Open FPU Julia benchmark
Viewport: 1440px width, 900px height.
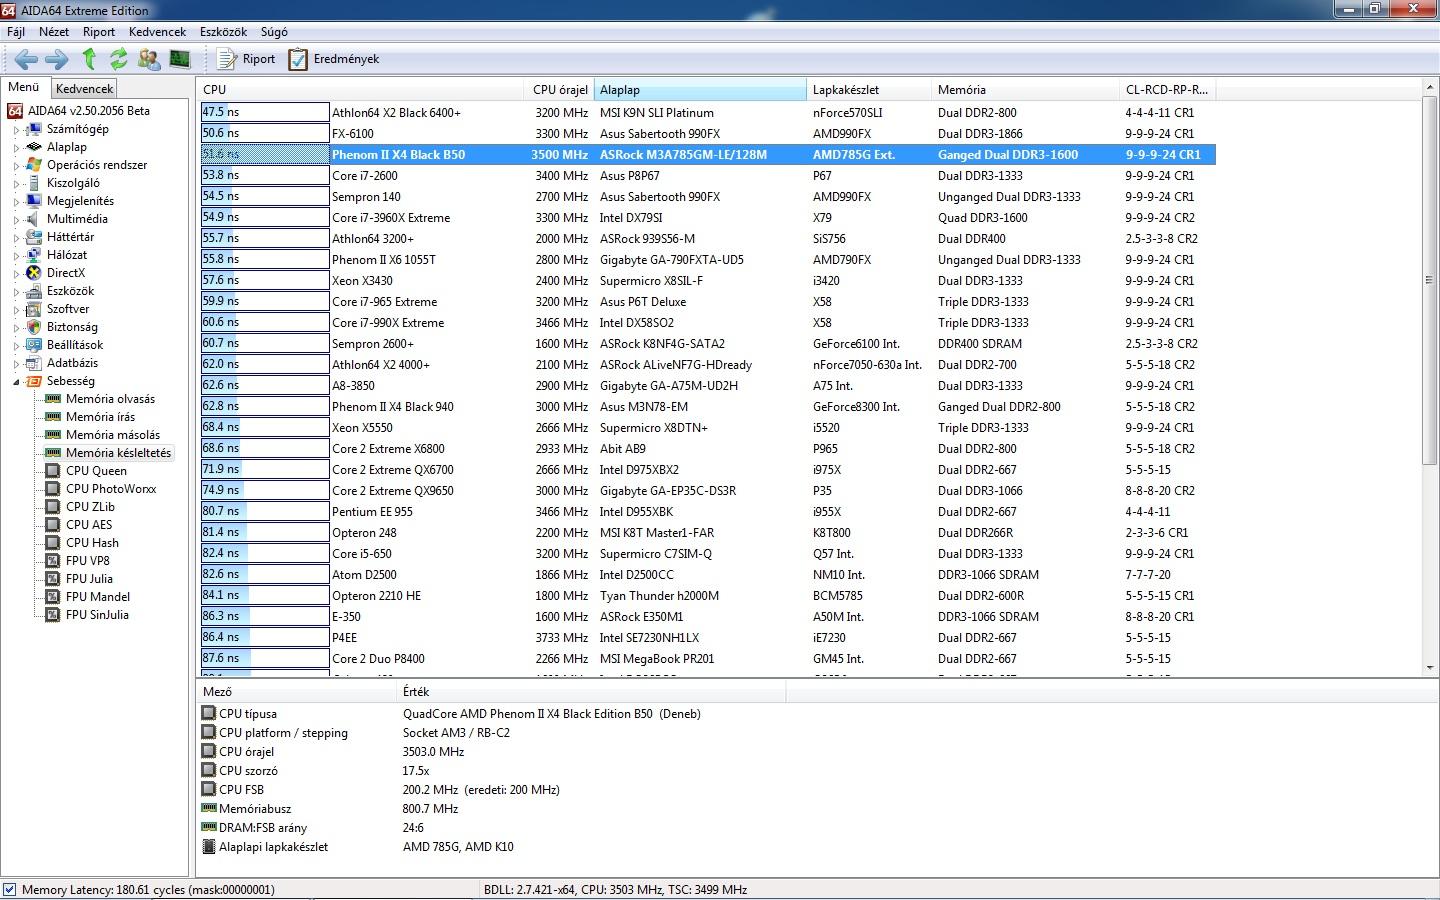(89, 579)
